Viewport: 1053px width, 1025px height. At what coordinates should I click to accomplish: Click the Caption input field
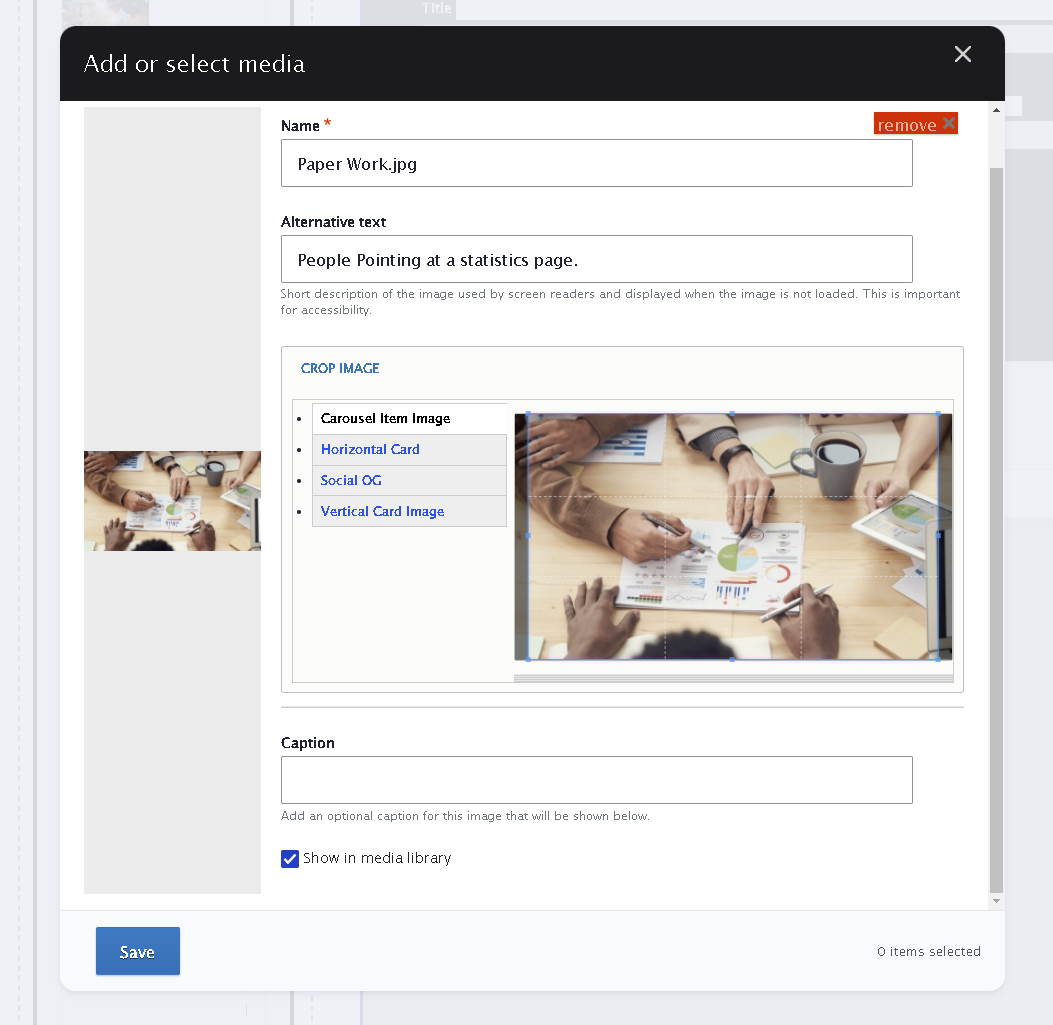[x=596, y=780]
